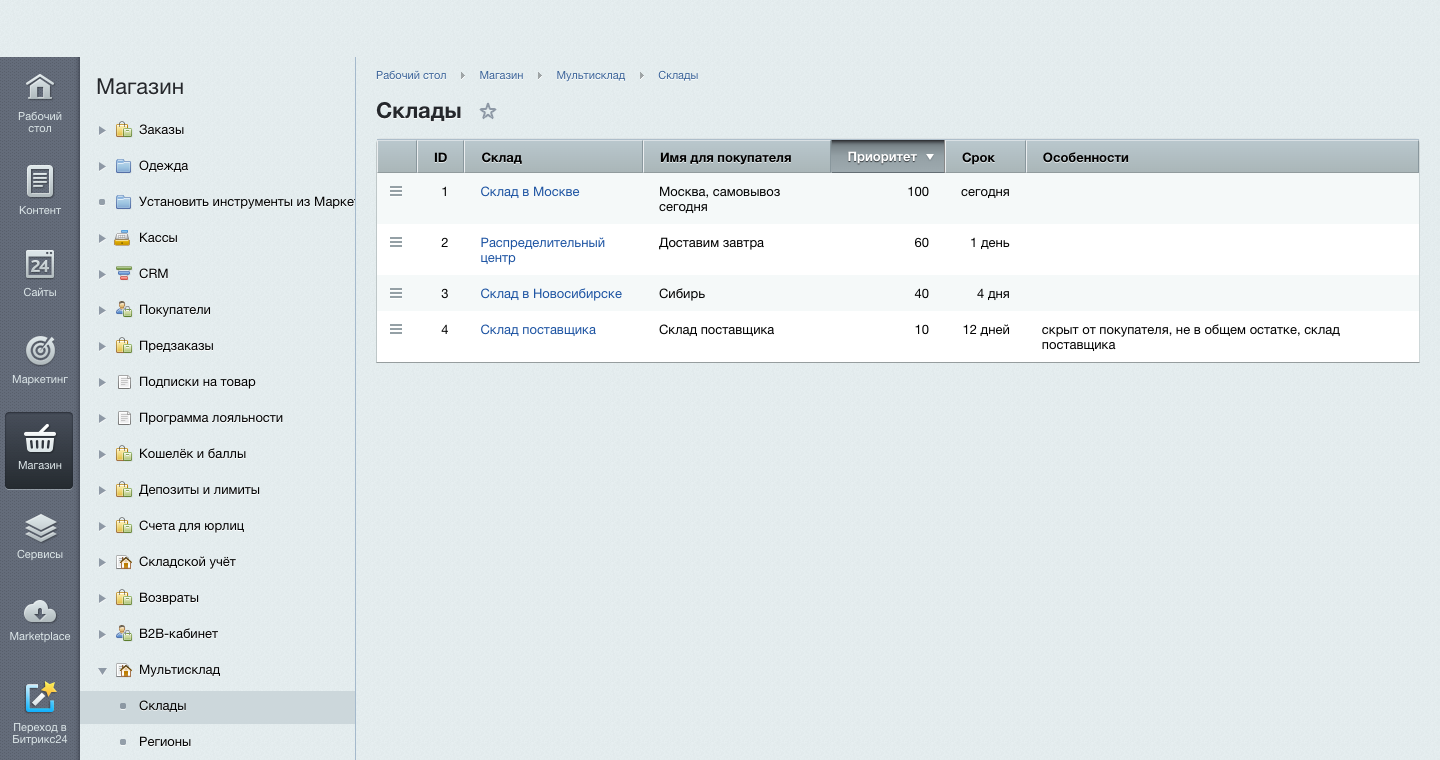Open row menu for Склад в Новосибирске

pos(396,293)
